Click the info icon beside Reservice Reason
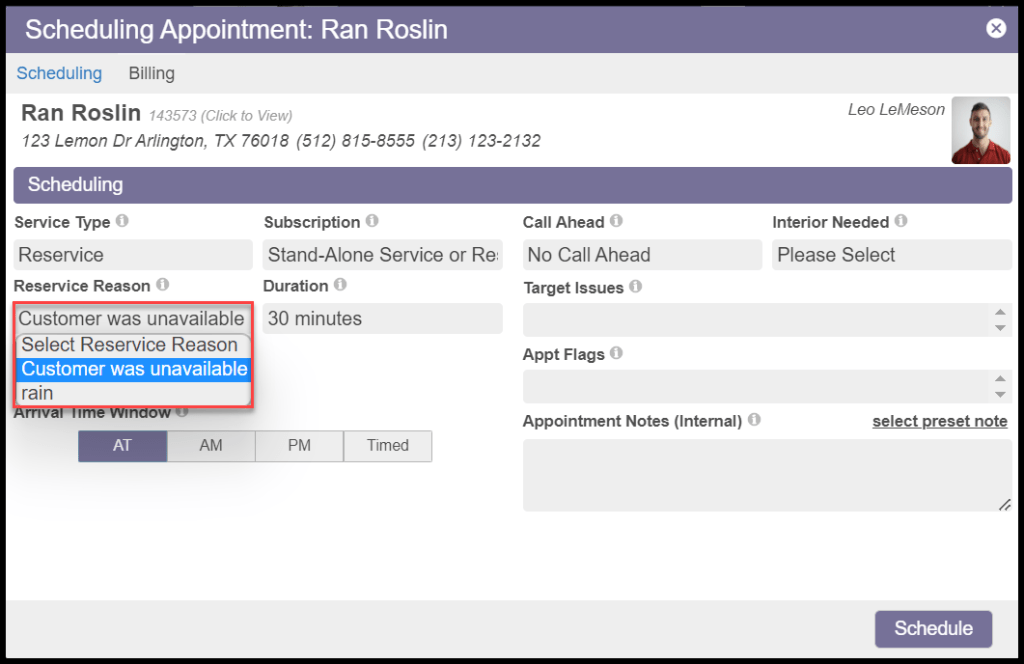 tap(163, 285)
